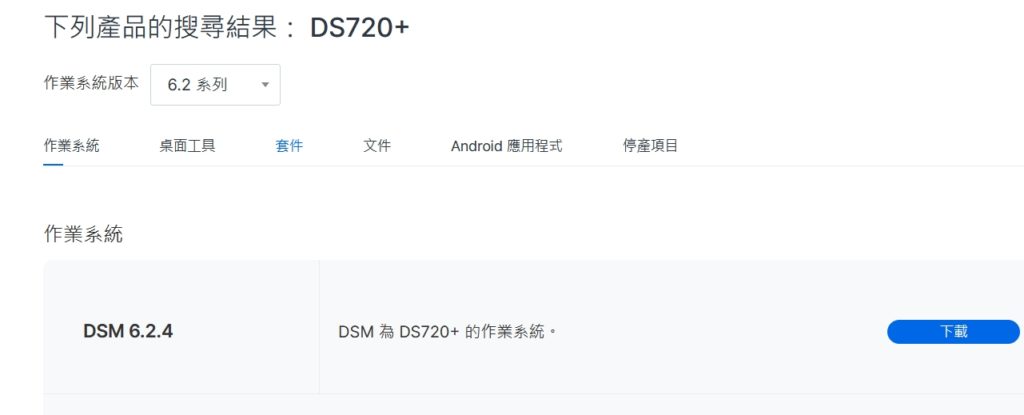Open the 套件 tab
This screenshot has width=1024, height=415.
click(289, 146)
